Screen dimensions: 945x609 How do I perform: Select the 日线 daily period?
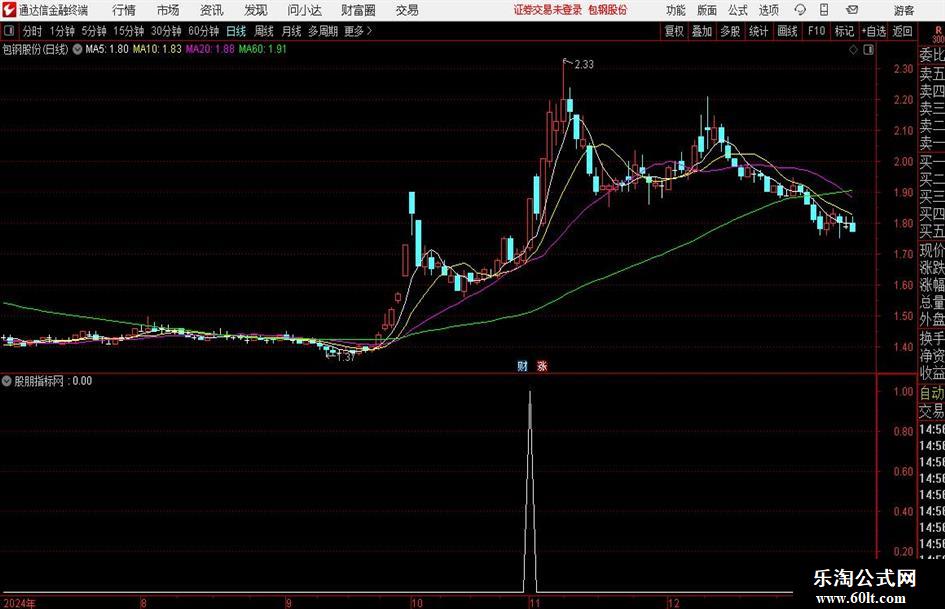click(236, 31)
